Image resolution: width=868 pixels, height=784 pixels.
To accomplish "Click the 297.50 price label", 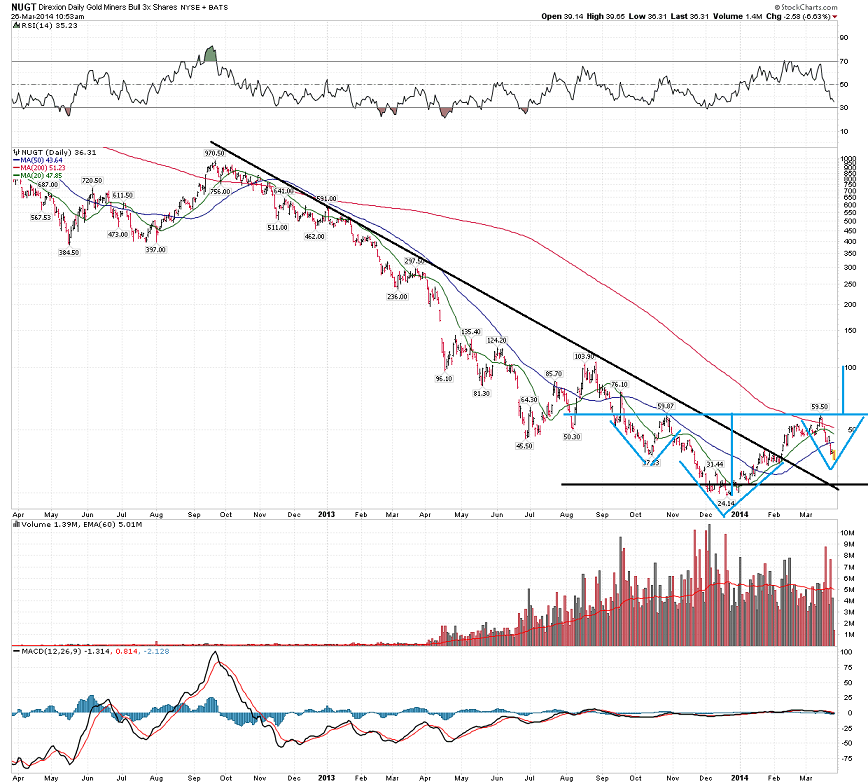I will pyautogui.click(x=414, y=261).
